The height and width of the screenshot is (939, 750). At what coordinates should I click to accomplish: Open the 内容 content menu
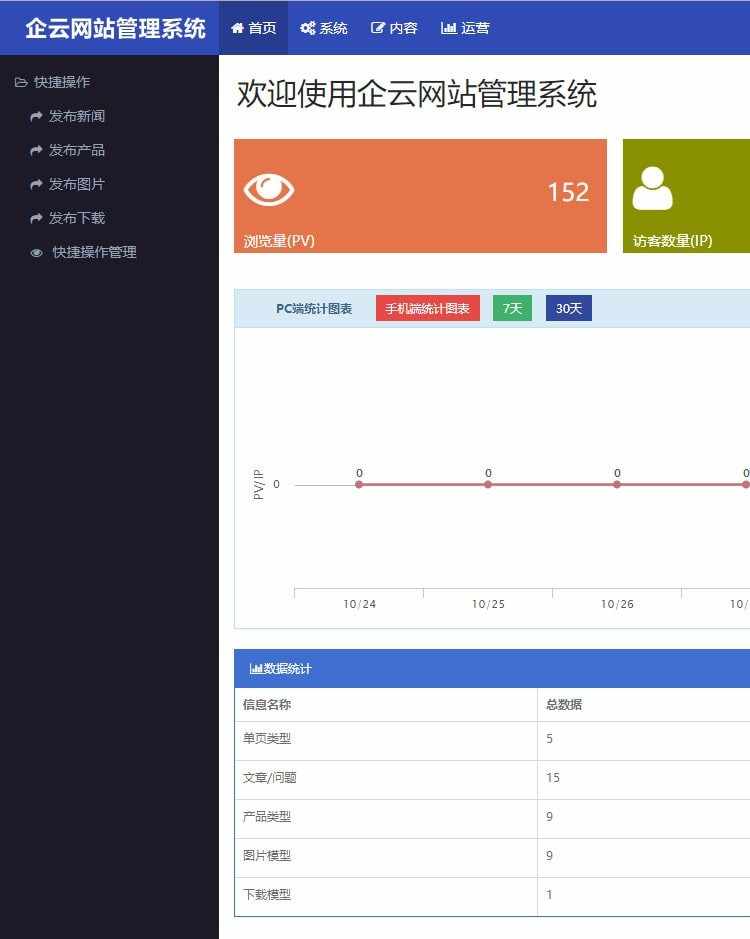tap(394, 28)
